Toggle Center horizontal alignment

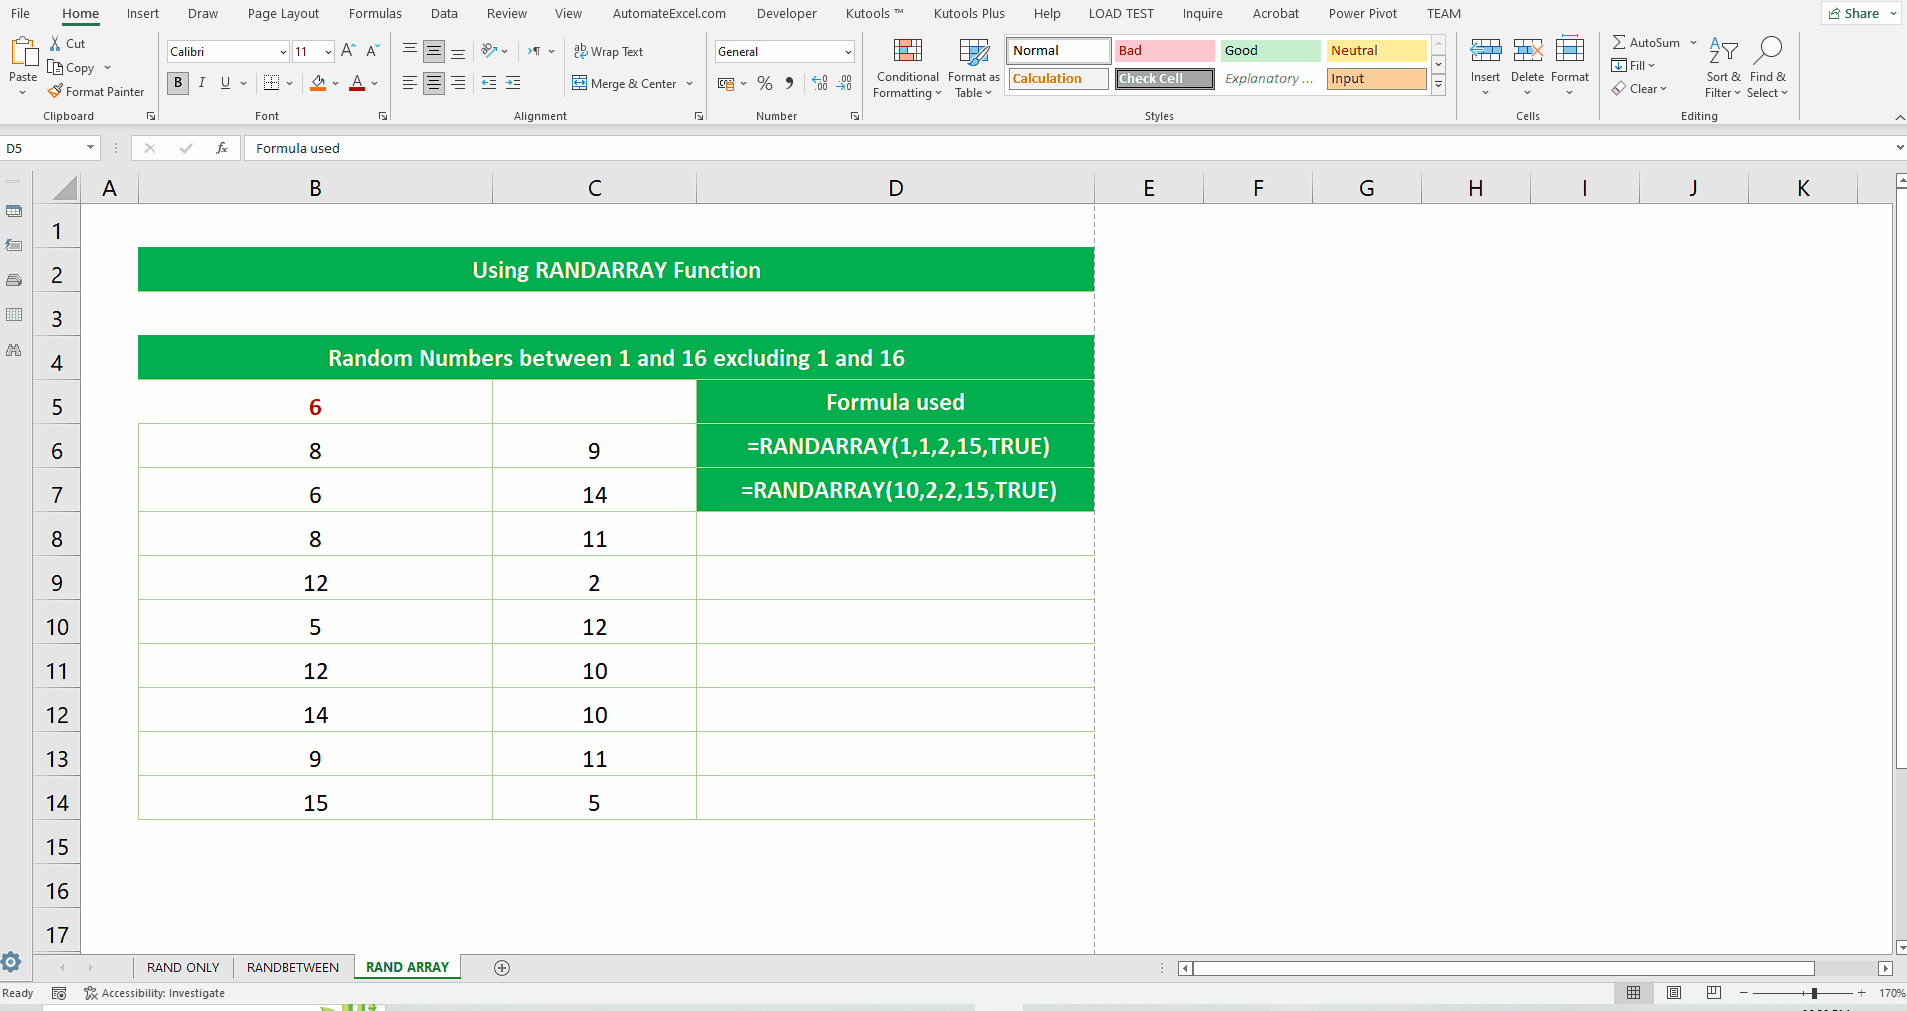[434, 83]
